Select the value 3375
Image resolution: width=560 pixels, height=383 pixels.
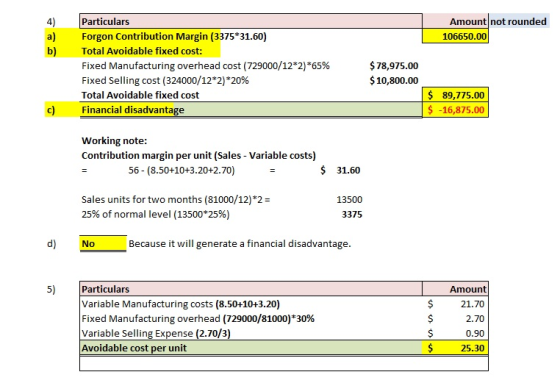pos(352,214)
